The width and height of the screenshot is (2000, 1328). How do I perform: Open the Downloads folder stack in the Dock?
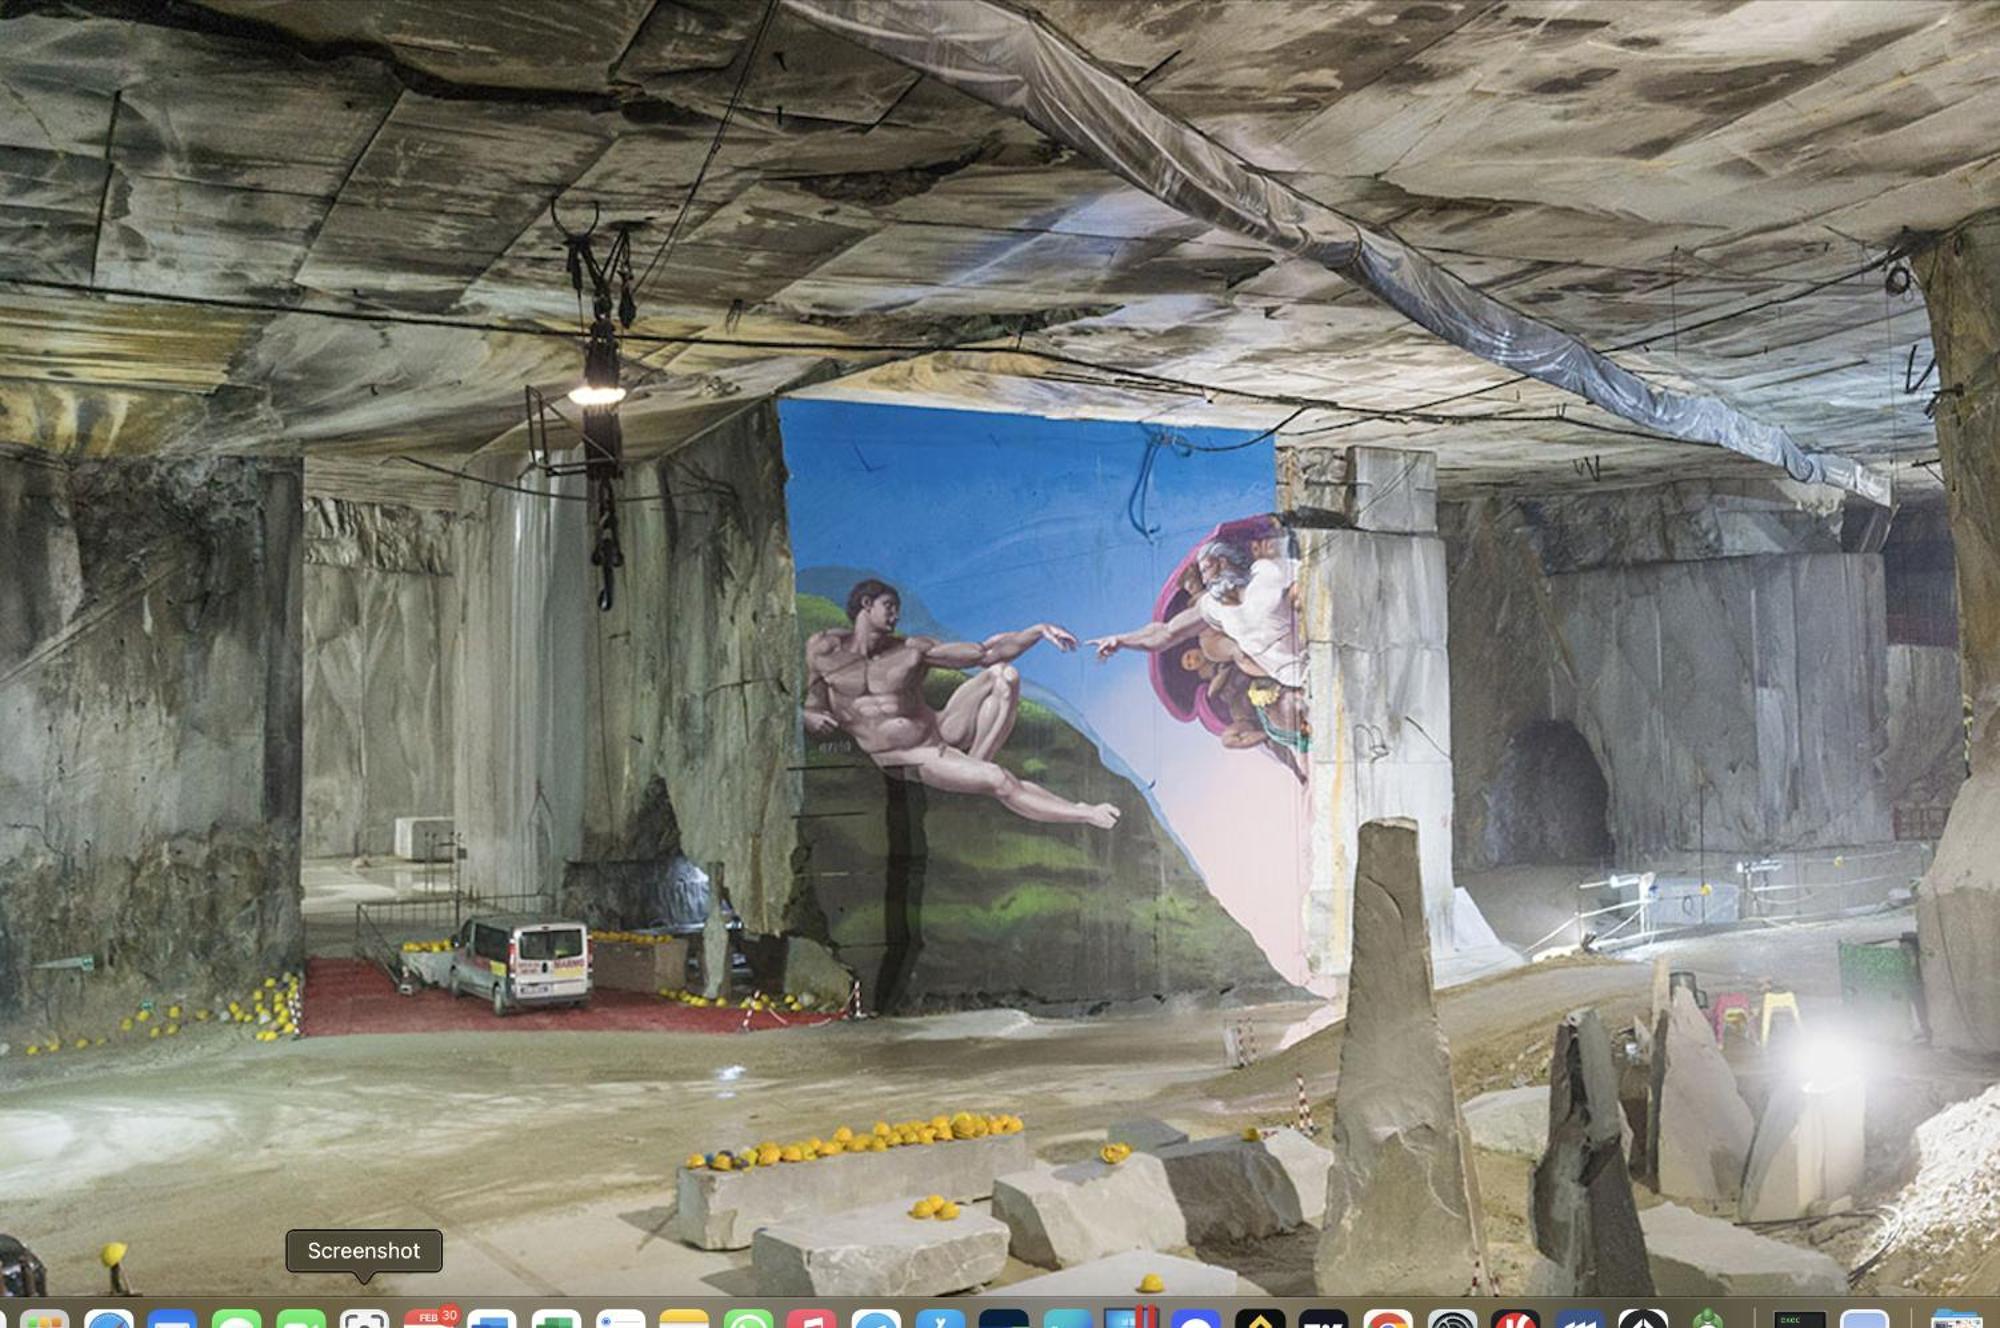coord(1956,1320)
